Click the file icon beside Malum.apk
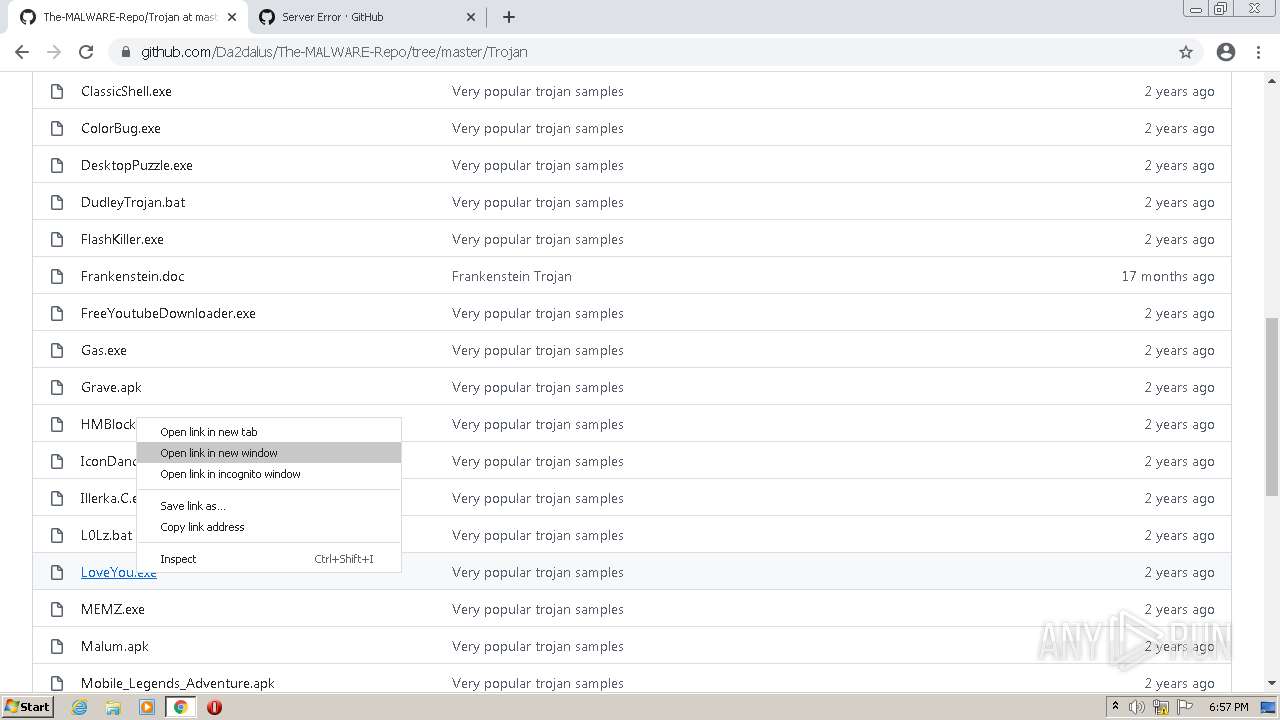 click(57, 646)
